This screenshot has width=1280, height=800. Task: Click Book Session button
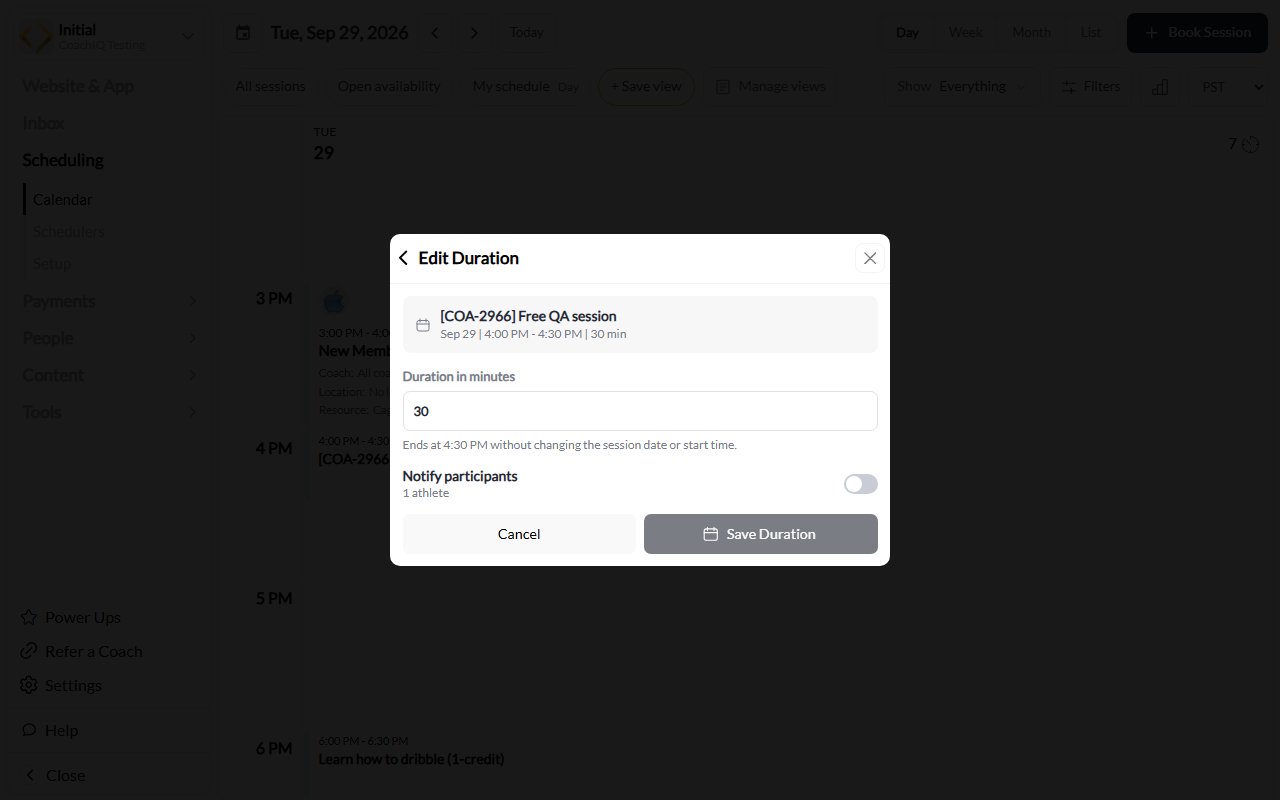(x=1197, y=33)
